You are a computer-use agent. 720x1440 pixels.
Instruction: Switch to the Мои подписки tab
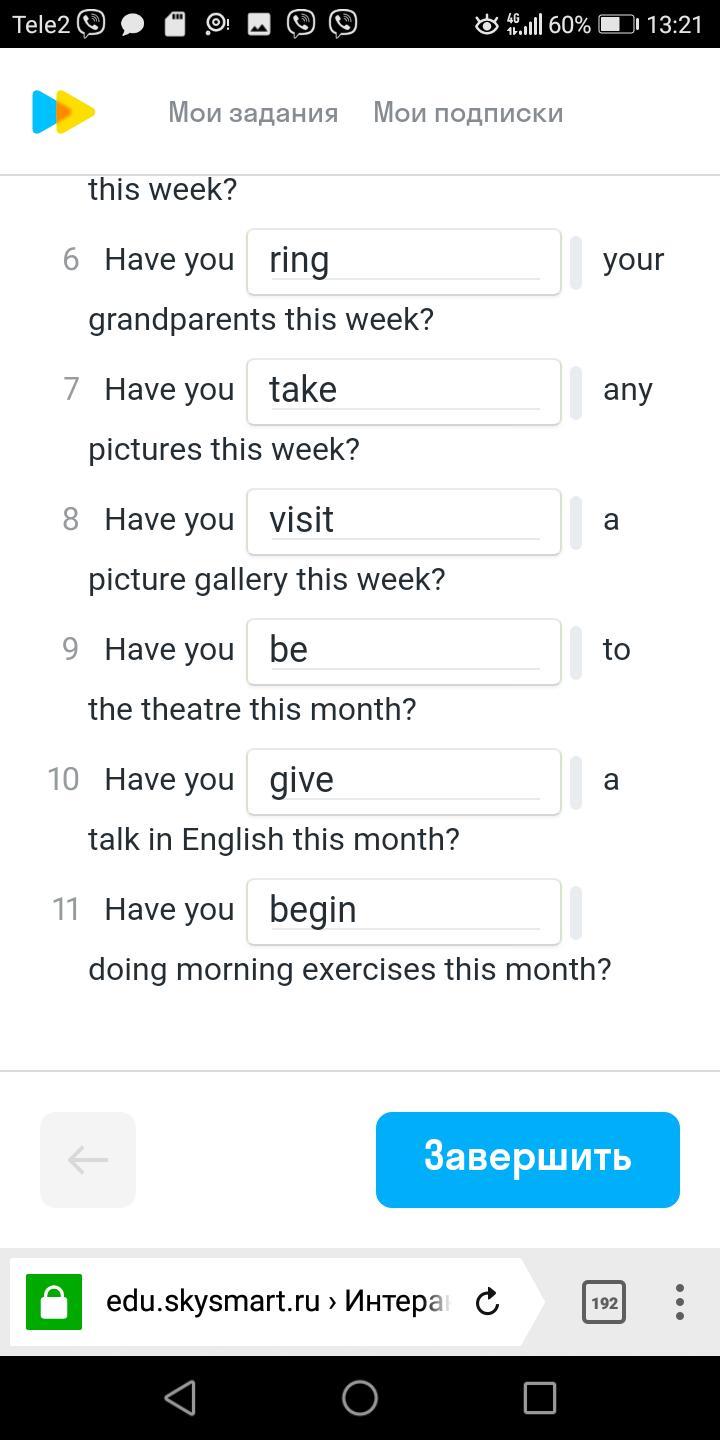[468, 113]
